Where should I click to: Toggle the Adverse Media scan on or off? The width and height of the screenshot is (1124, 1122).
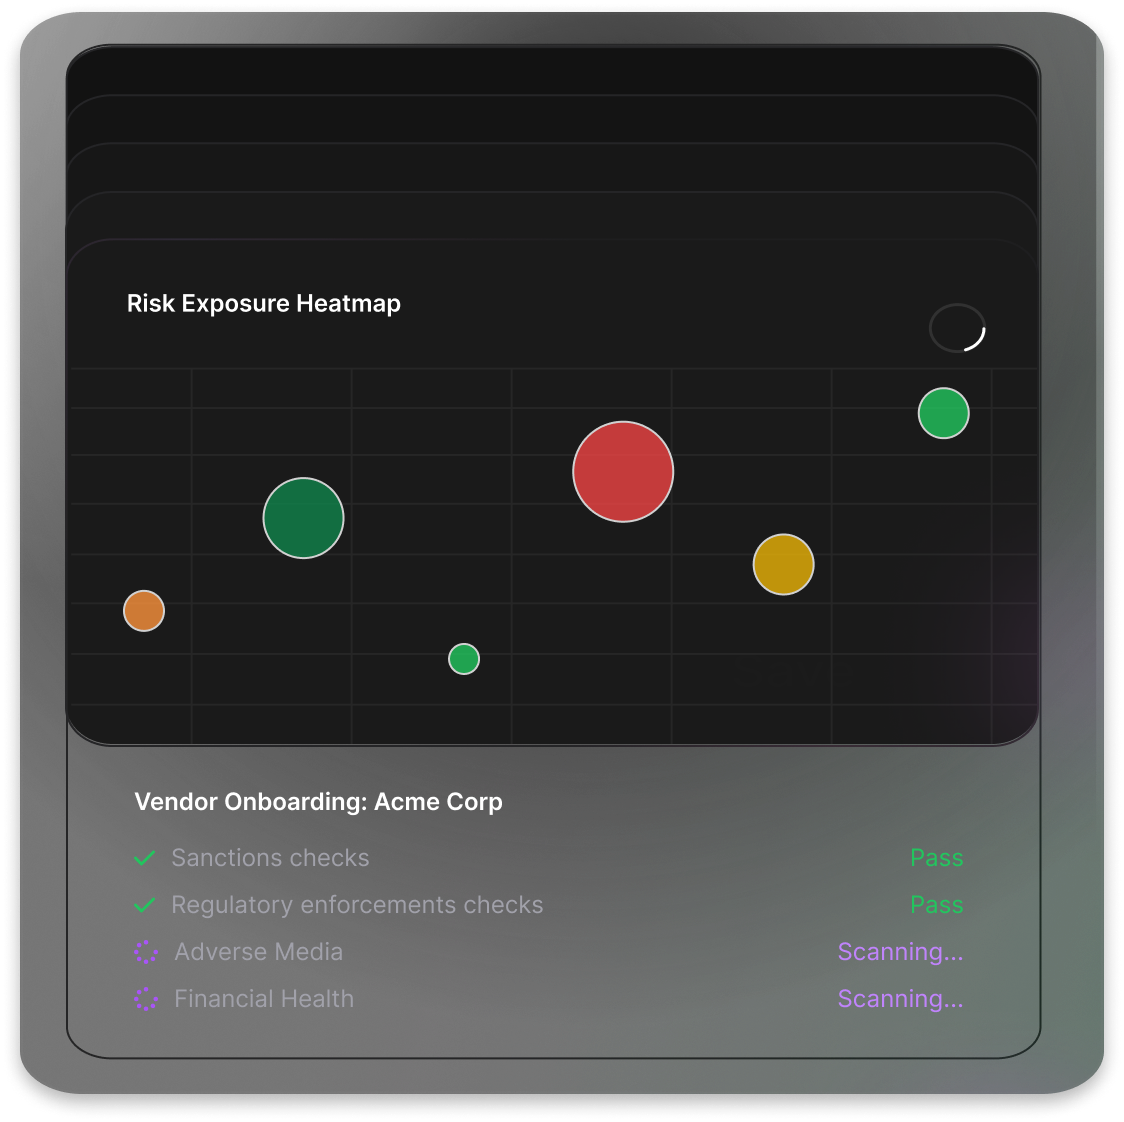(900, 952)
